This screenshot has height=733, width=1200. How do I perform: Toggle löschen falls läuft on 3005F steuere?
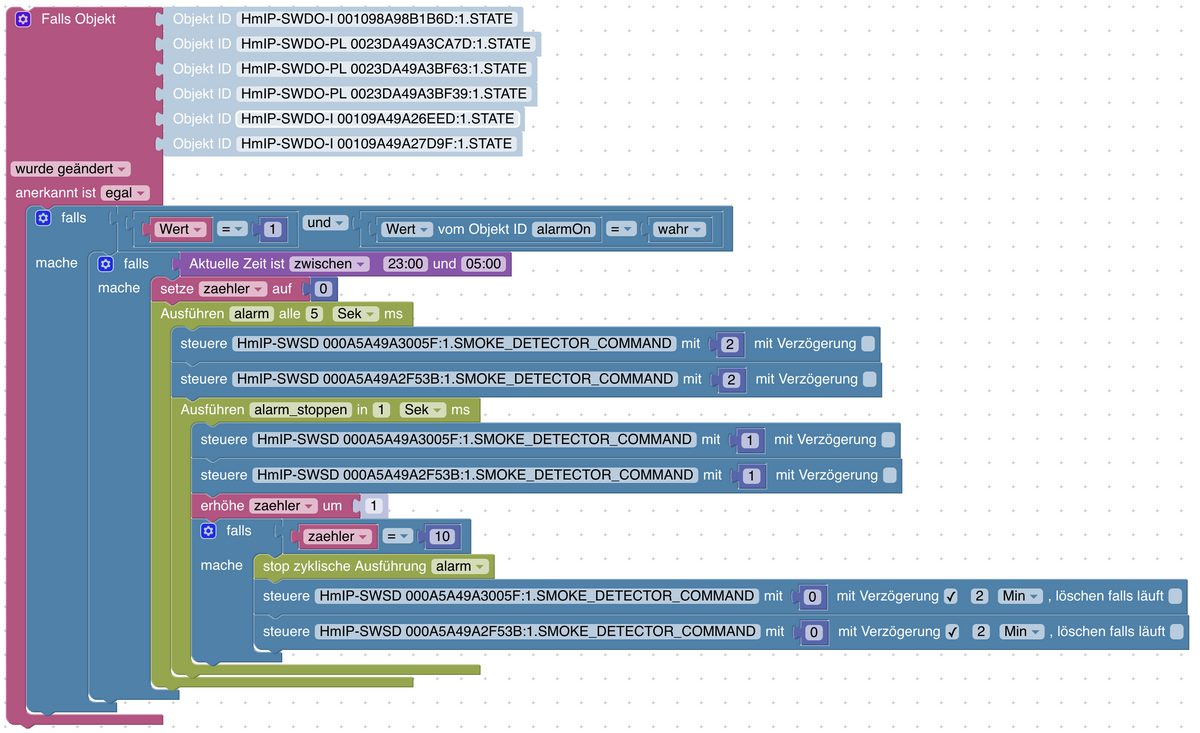1175,596
